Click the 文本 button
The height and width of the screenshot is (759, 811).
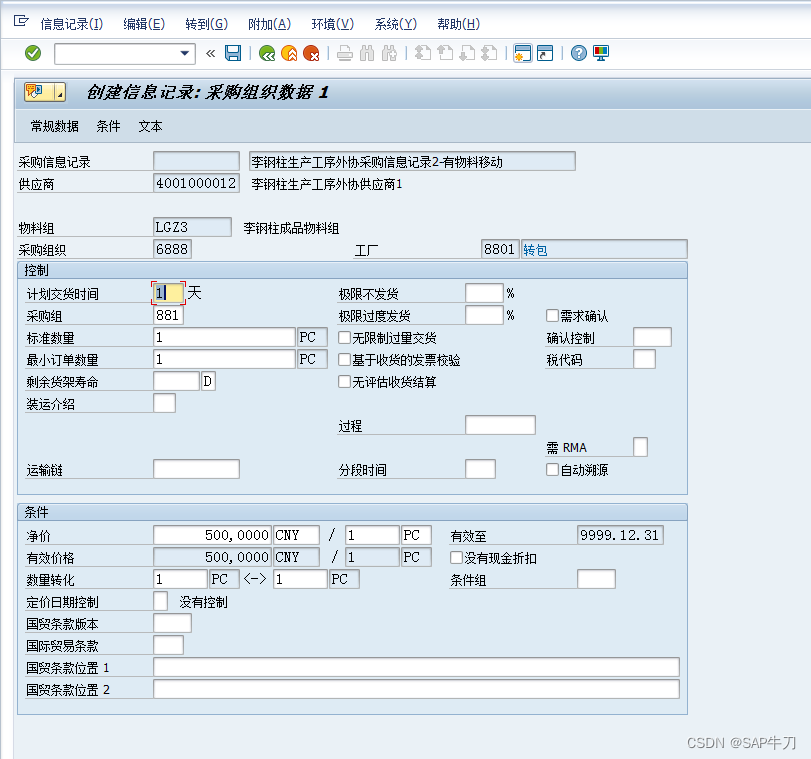(x=151, y=126)
